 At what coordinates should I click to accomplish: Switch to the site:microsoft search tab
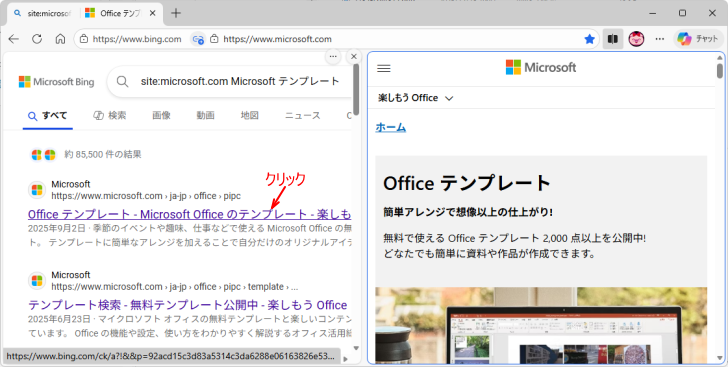(43, 13)
